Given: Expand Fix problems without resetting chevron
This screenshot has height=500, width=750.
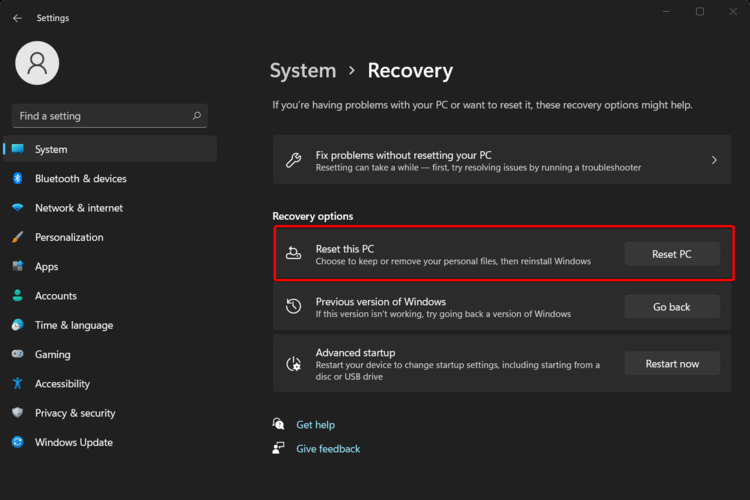Looking at the screenshot, I should pos(714,160).
